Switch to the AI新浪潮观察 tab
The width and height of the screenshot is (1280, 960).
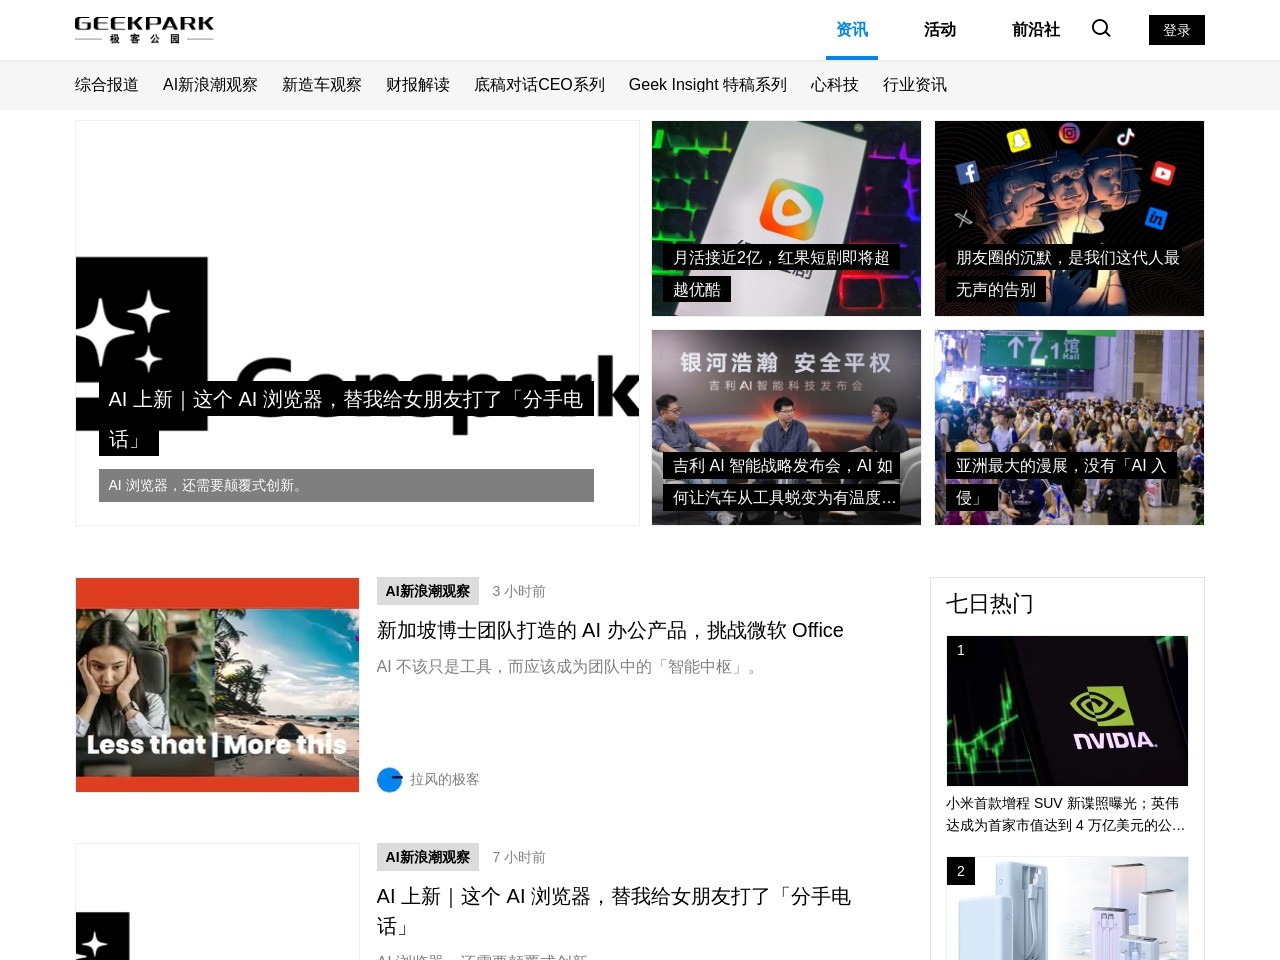click(209, 85)
